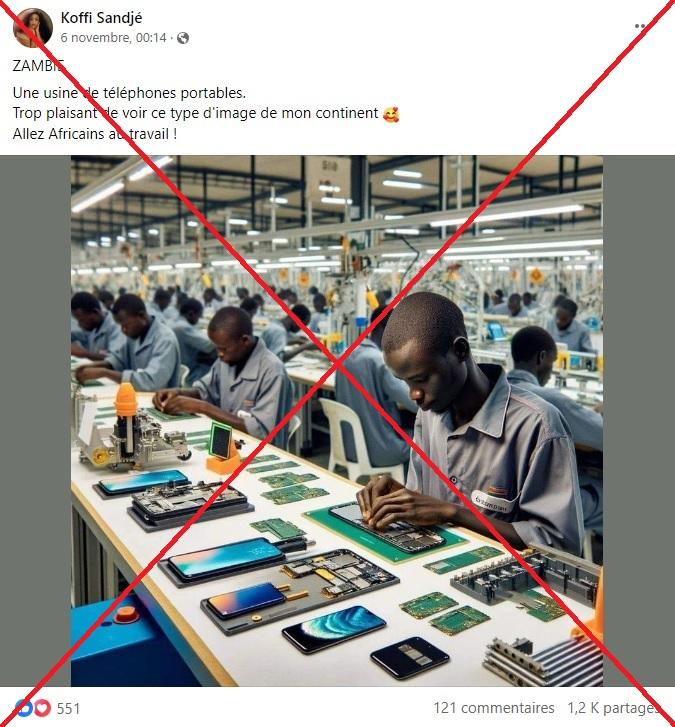Click the globe public audience icon
Viewport: 675px width, 727px height.
click(x=183, y=38)
